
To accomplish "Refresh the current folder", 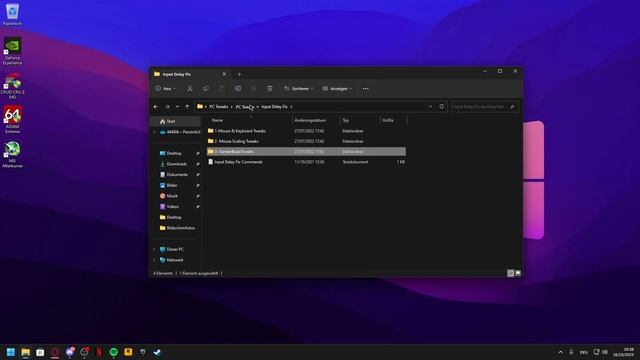I will click(x=442, y=107).
